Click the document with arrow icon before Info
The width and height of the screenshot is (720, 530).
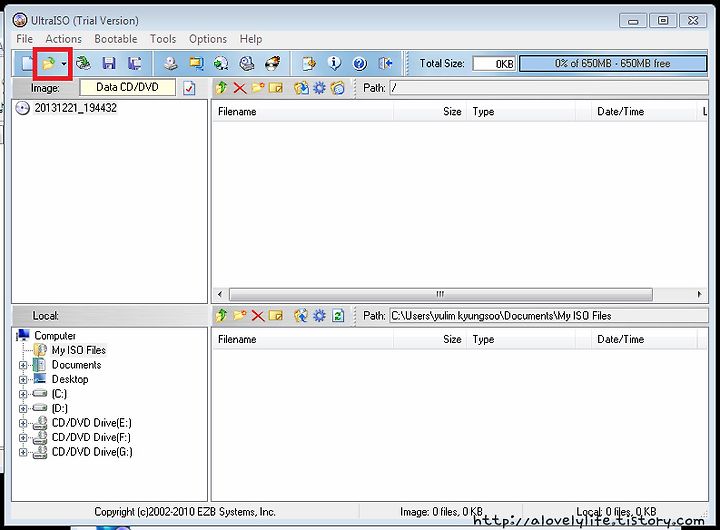click(309, 63)
